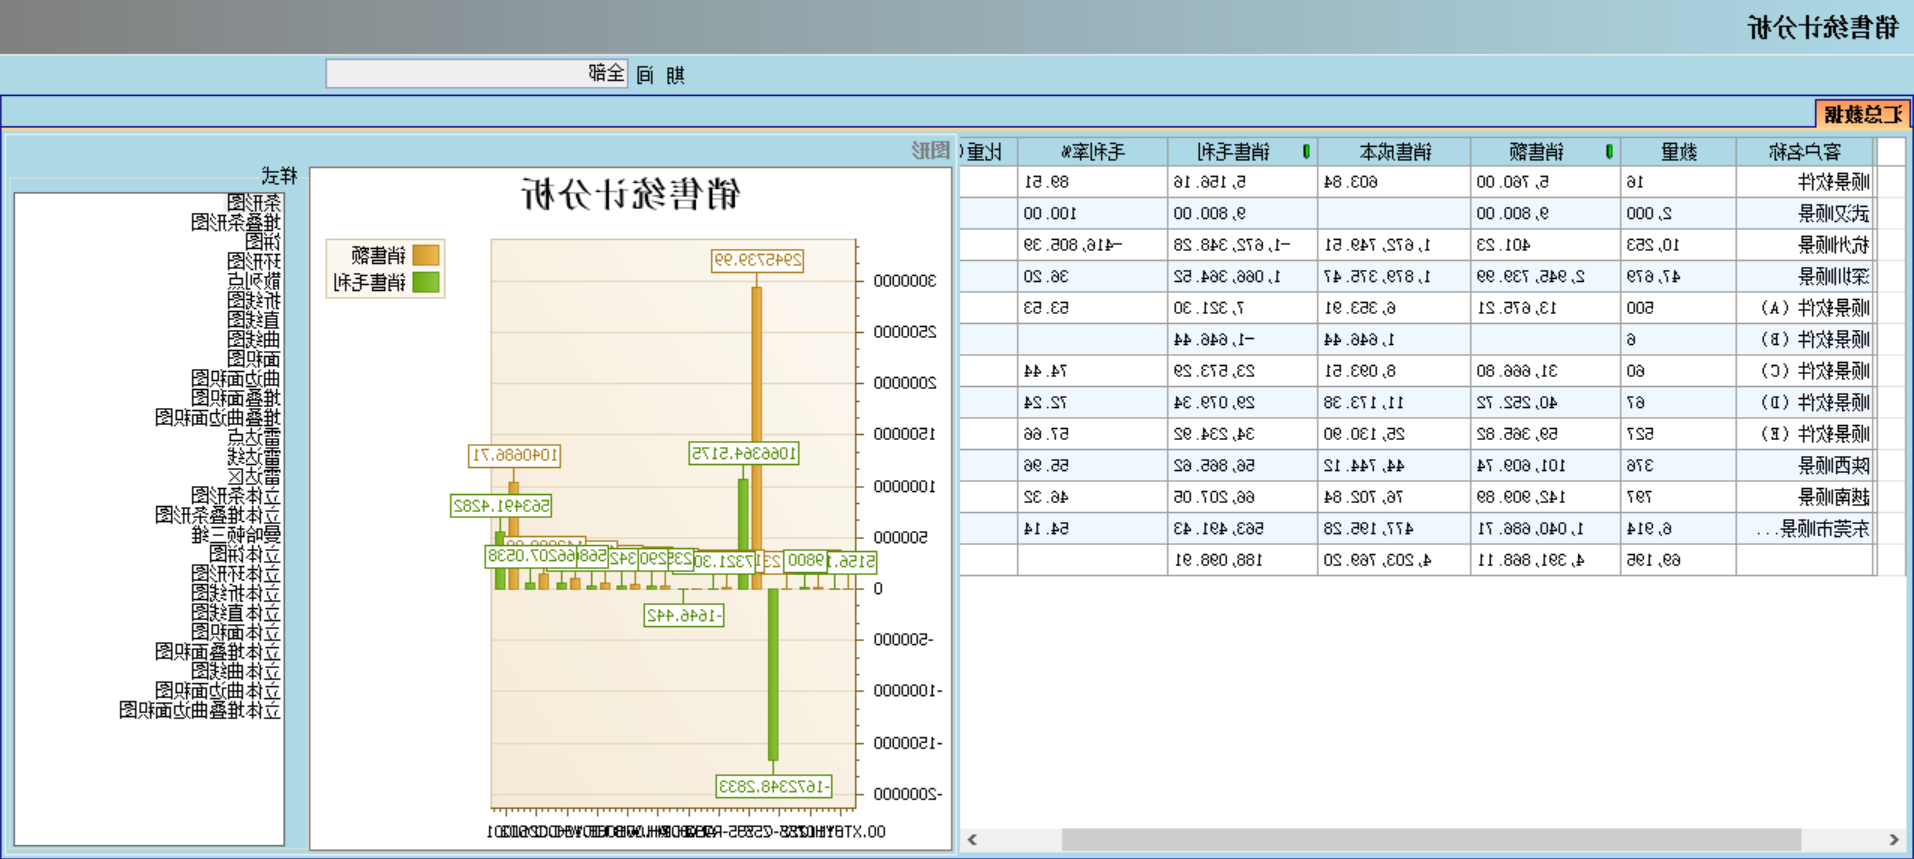
Task: Click the 图形 panel header
Action: point(930,151)
